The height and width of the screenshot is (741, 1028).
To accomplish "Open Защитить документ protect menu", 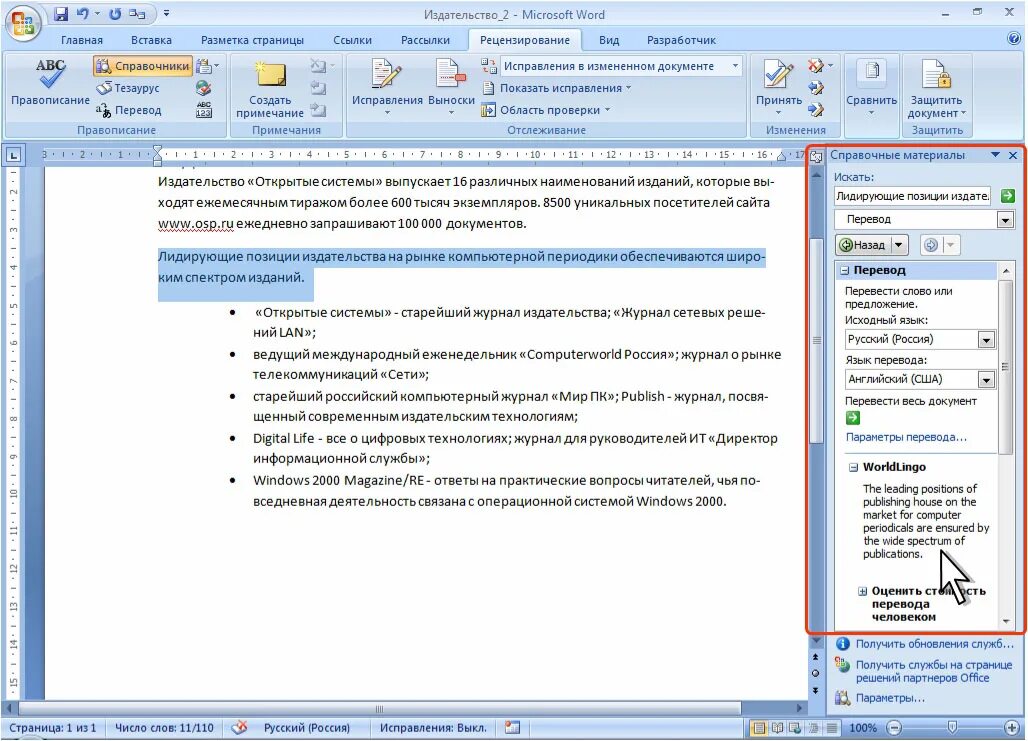I will pos(936,89).
